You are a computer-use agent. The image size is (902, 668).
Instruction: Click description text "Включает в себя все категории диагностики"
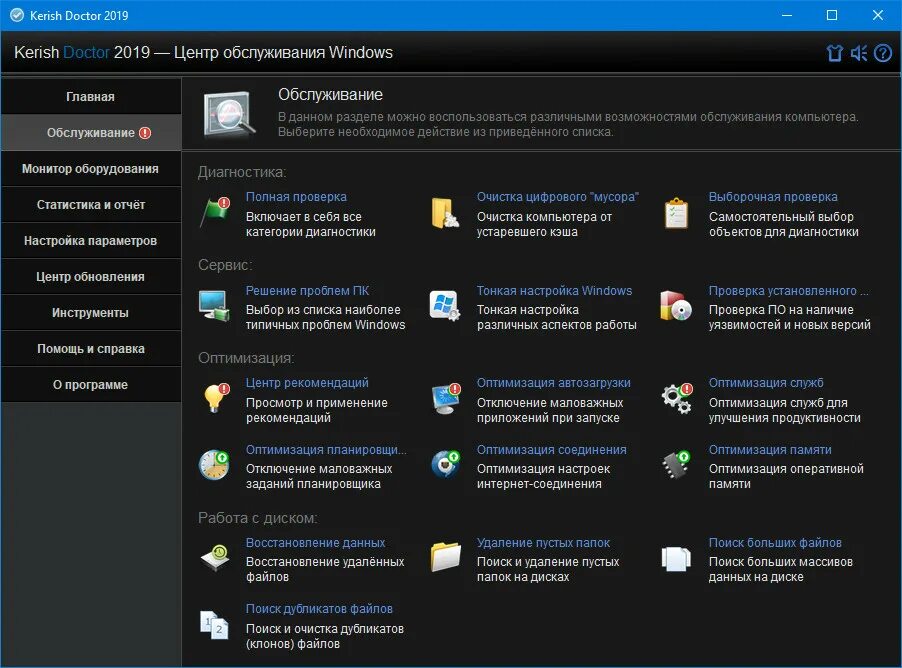311,224
